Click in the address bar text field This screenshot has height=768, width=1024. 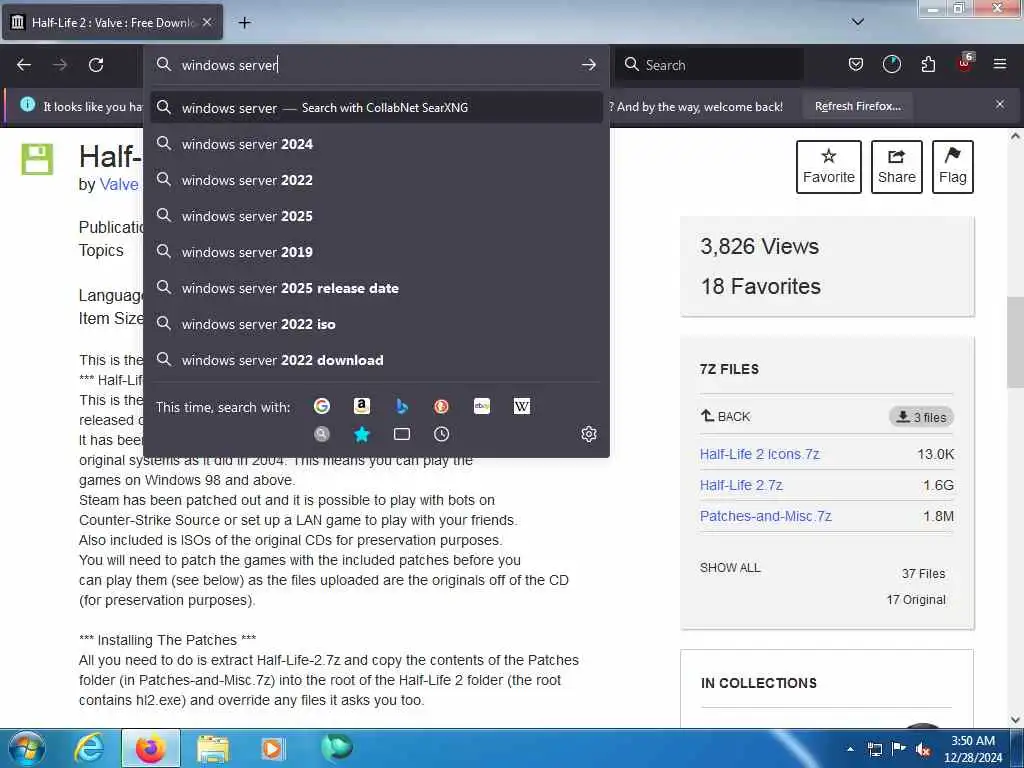(x=377, y=65)
